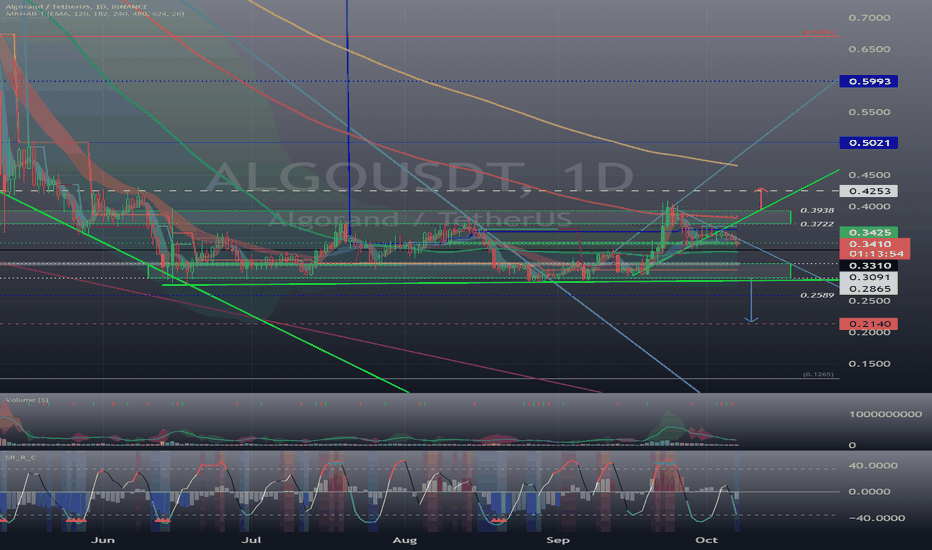The image size is (932, 550).
Task: Click 0.4000 on the price axis
Action: coord(869,207)
